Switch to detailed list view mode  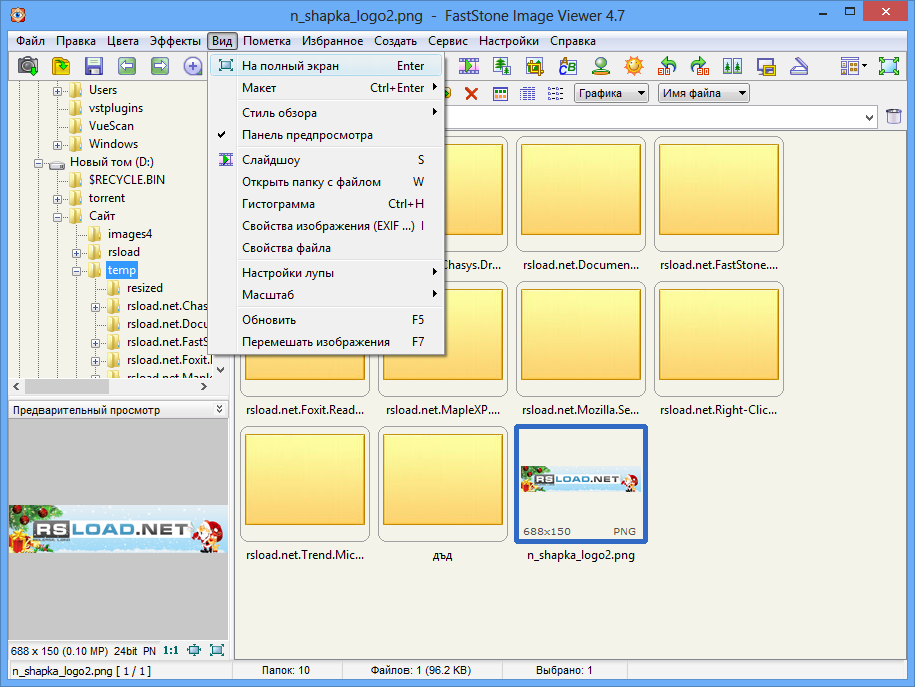coord(526,92)
